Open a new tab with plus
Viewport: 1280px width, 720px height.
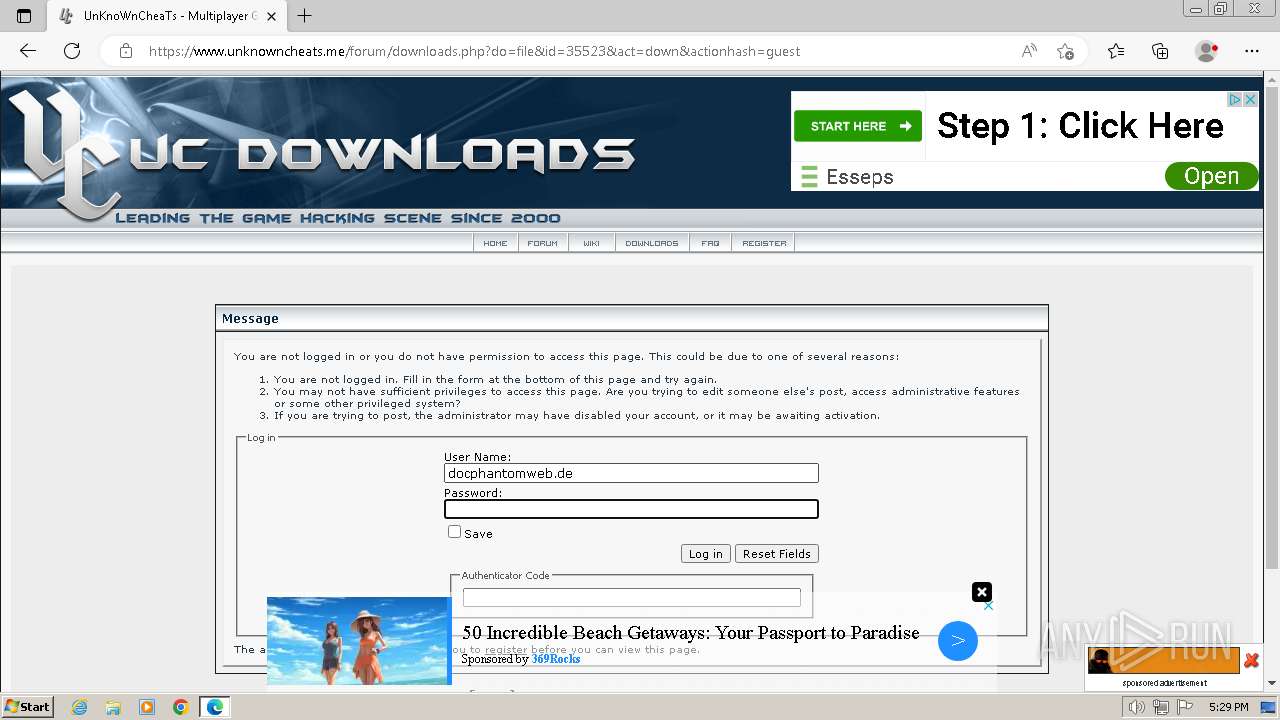305,16
